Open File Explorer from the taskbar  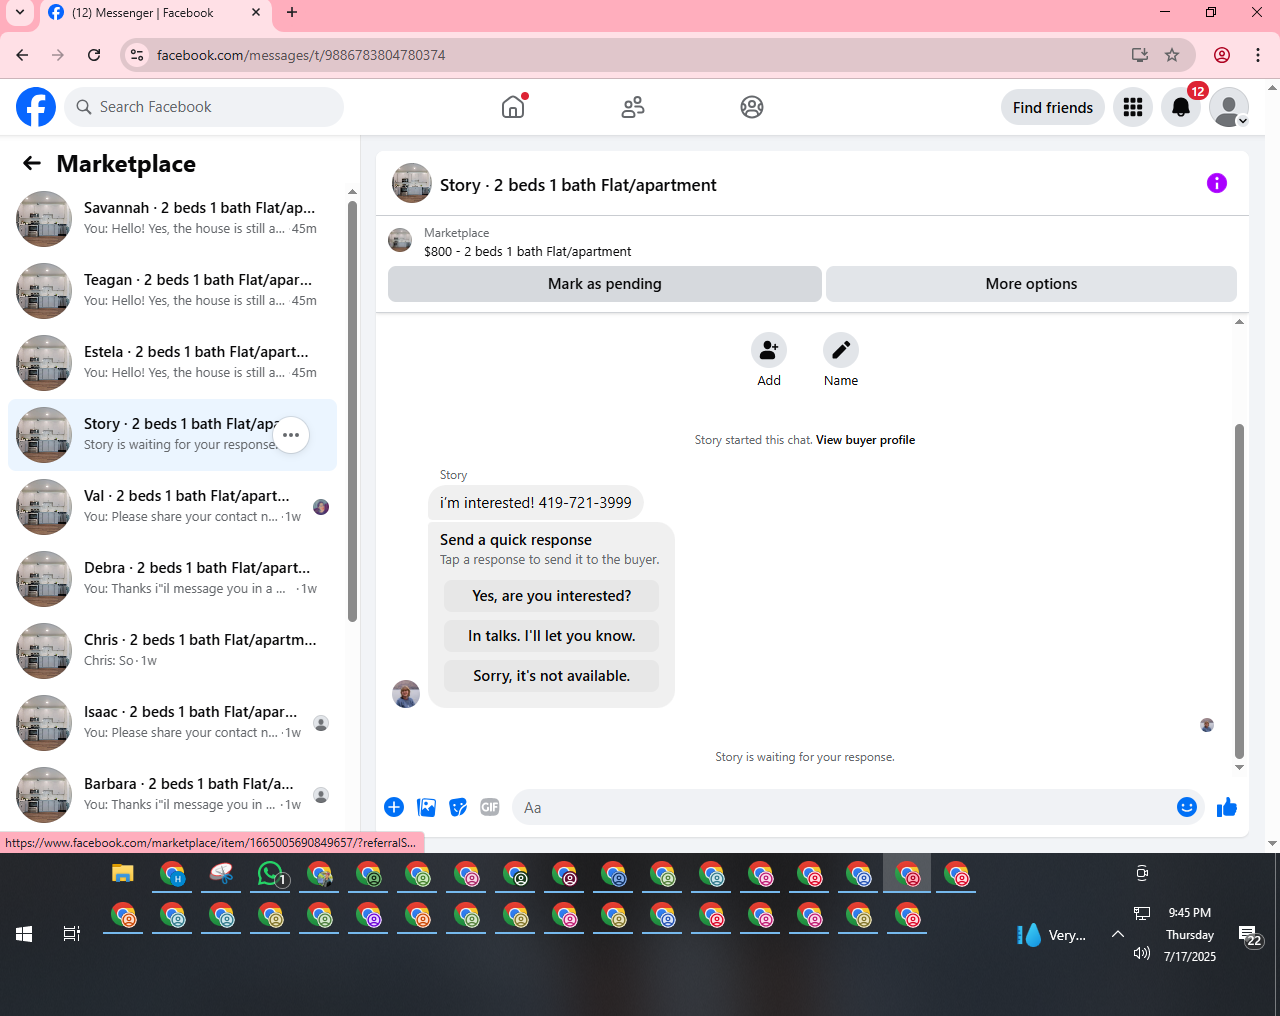tap(122, 874)
